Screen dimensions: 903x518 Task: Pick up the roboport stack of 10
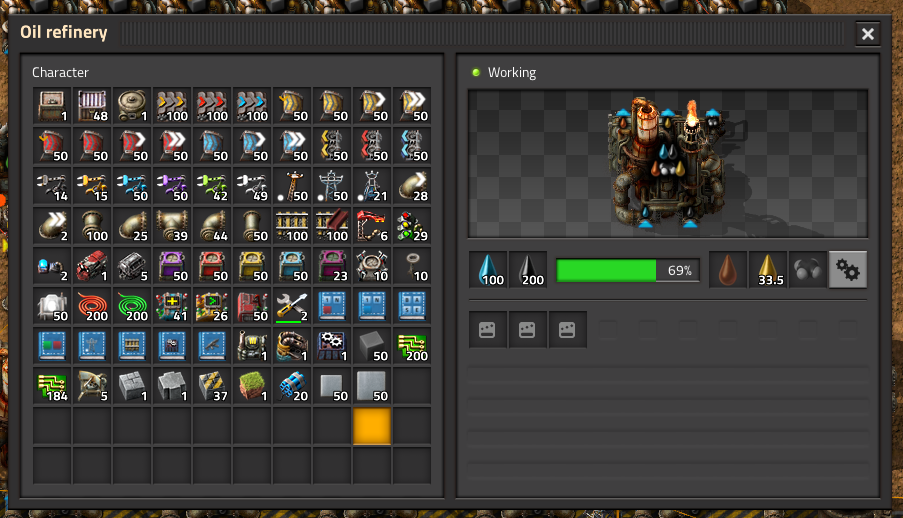[x=372, y=266]
